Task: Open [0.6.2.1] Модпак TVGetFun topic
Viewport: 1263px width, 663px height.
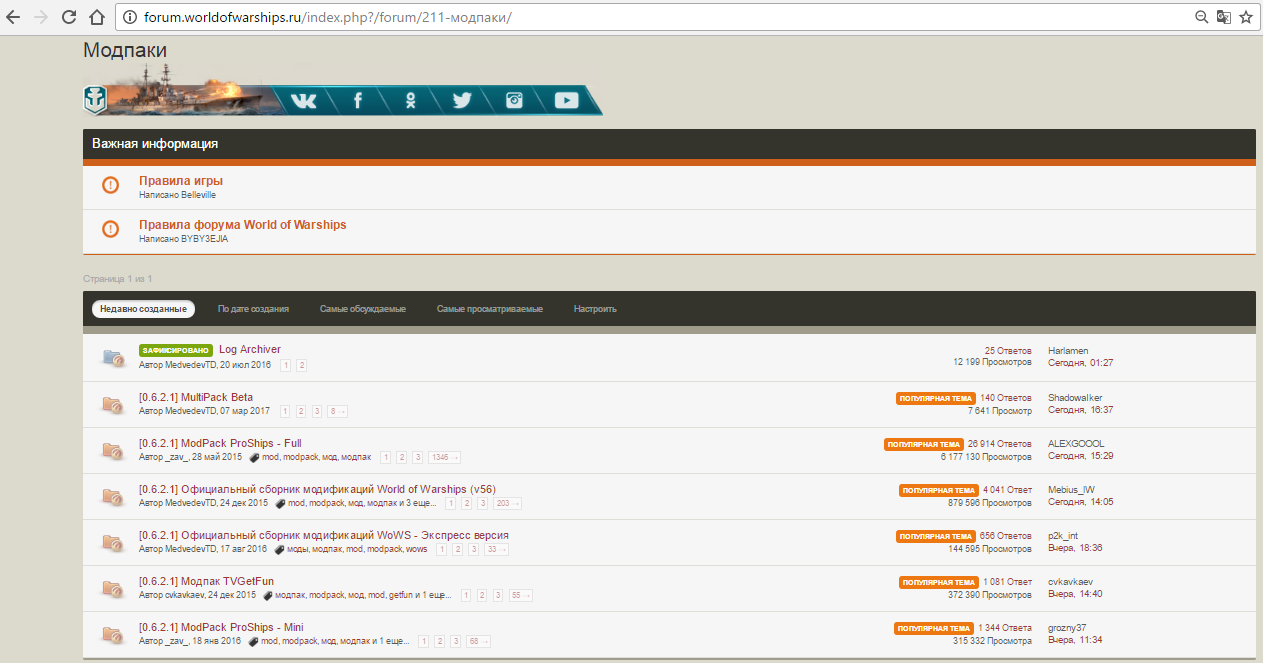Action: click(x=206, y=581)
